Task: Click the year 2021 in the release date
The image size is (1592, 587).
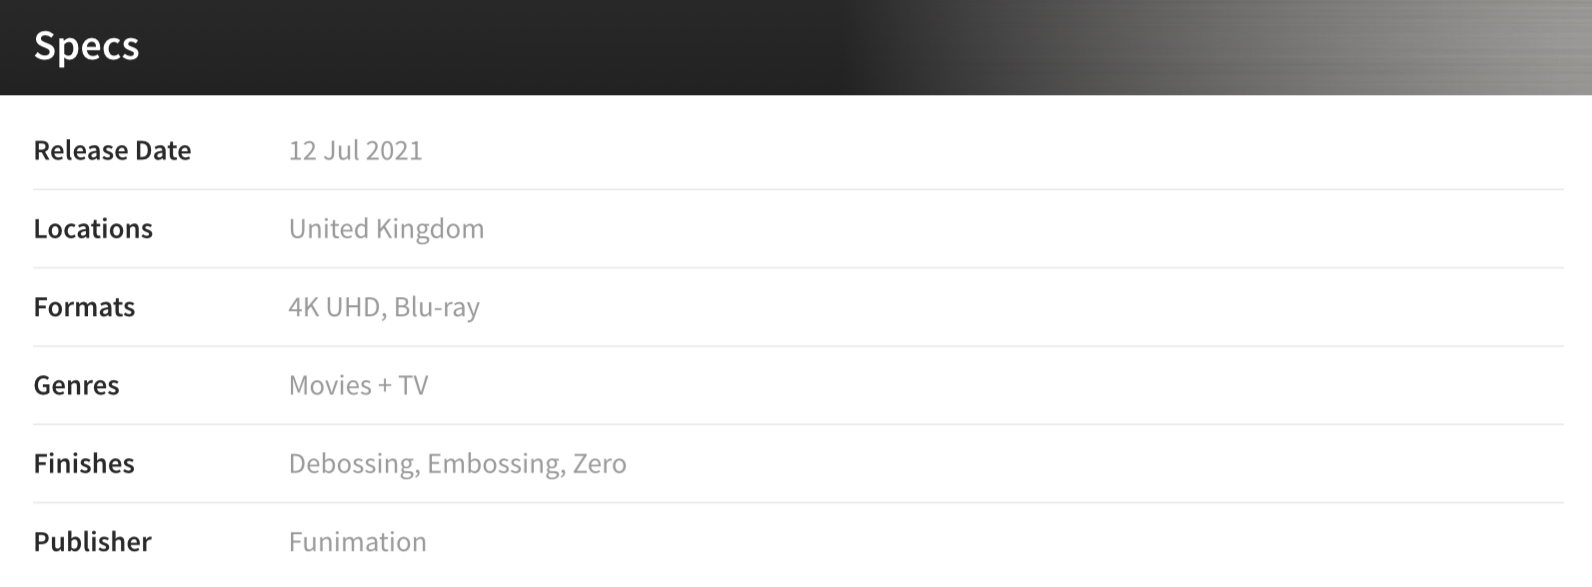Action: point(394,150)
